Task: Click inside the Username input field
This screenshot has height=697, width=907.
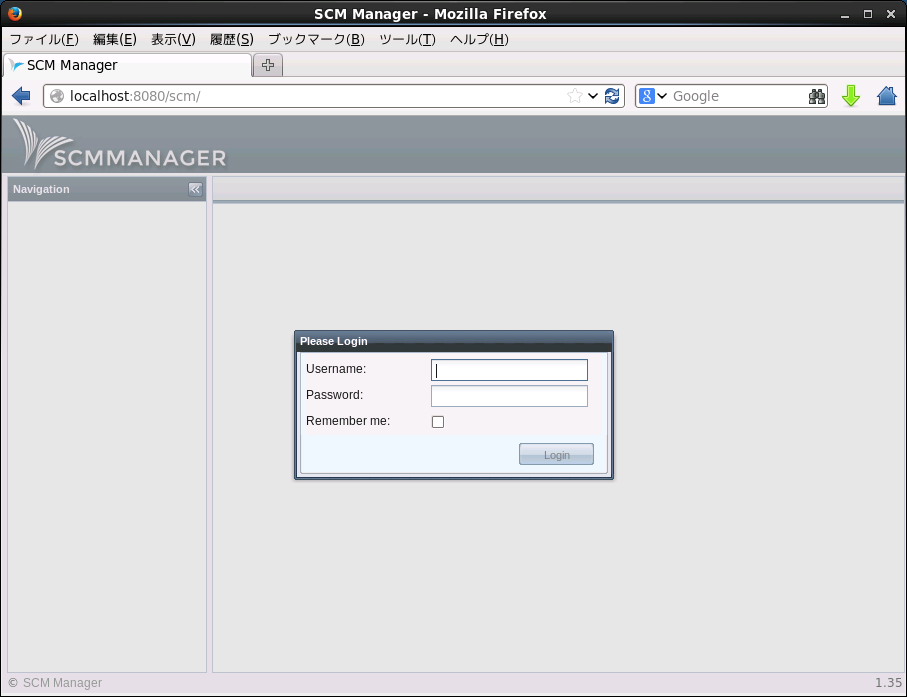Action: [x=508, y=369]
